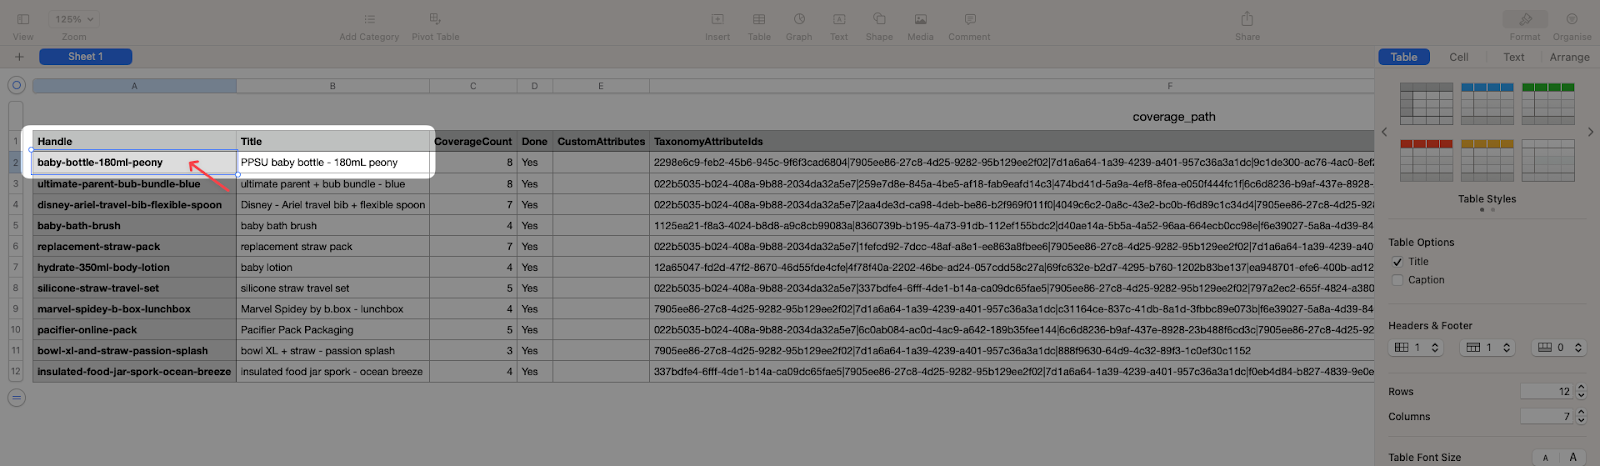Toggle the Title checkbox in Table Options
Viewport: 1600px width, 466px height.
1397,262
